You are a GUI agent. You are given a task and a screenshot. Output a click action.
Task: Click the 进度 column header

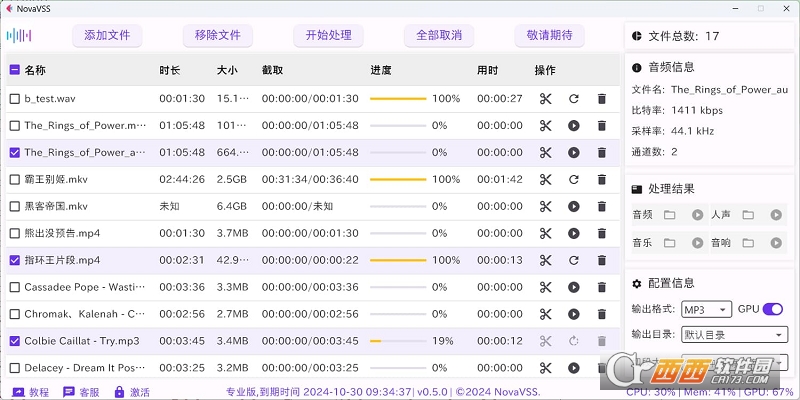(381, 70)
